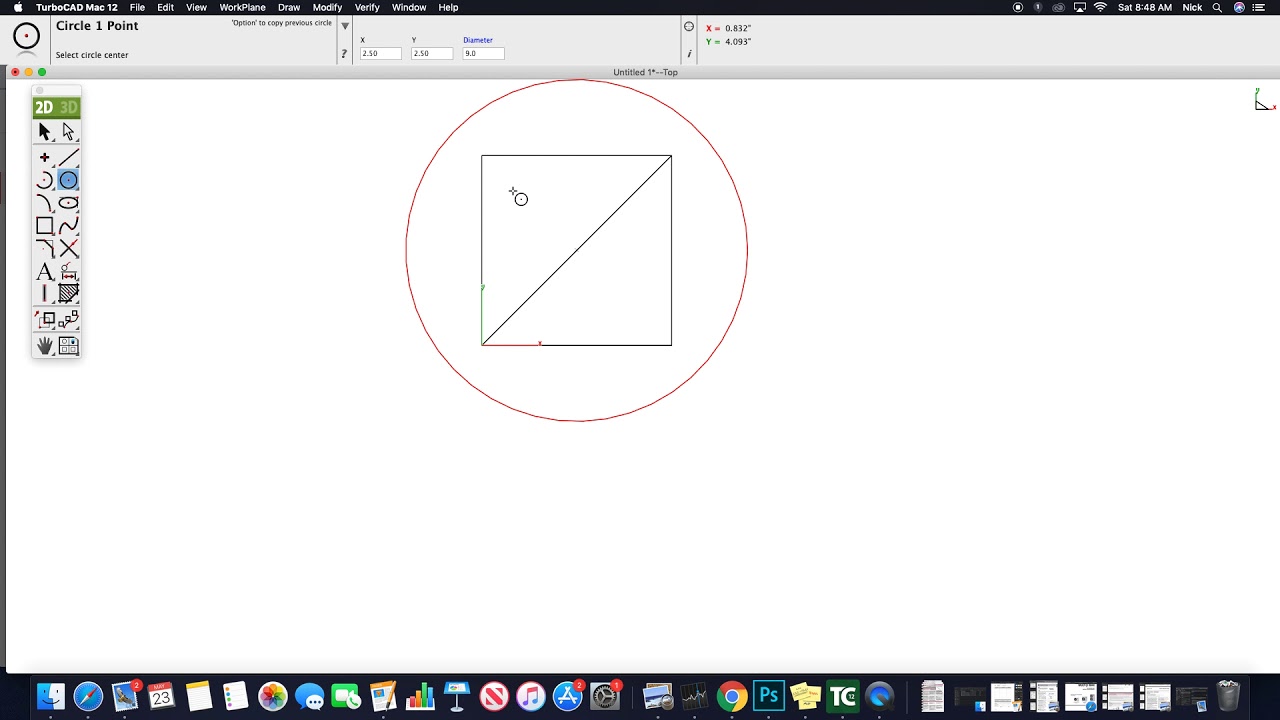This screenshot has width=1280, height=720.
Task: Choose the Centerline tool
Action: click(44, 293)
